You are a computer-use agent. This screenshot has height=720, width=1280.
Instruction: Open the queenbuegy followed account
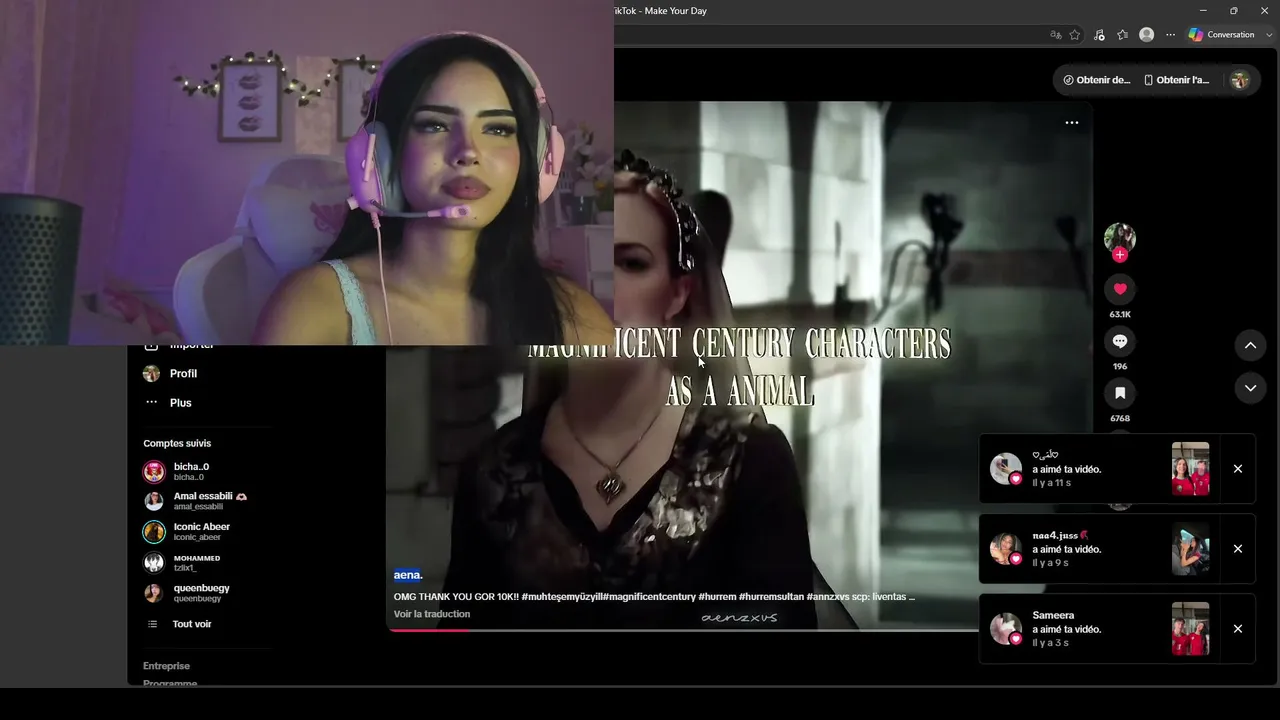[186, 593]
